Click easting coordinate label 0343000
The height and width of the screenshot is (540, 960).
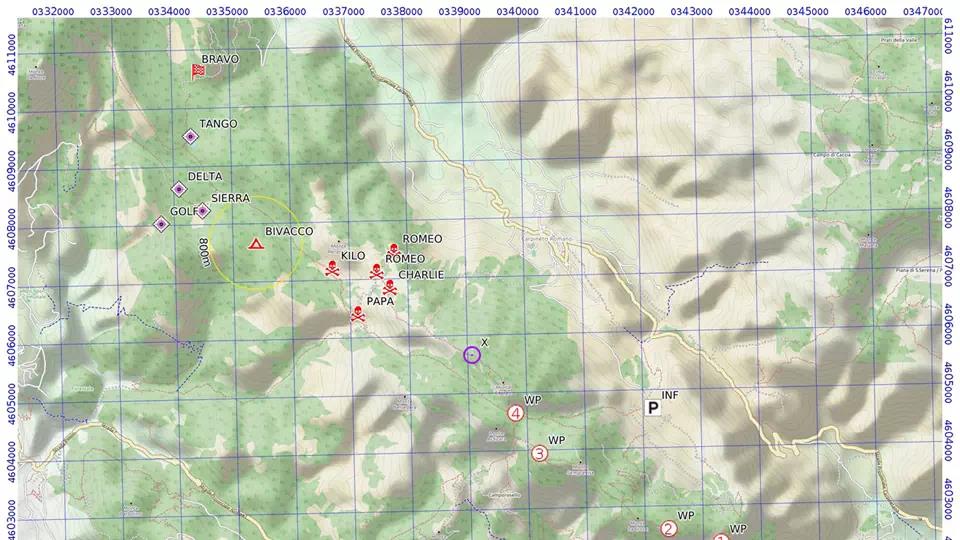(x=691, y=12)
